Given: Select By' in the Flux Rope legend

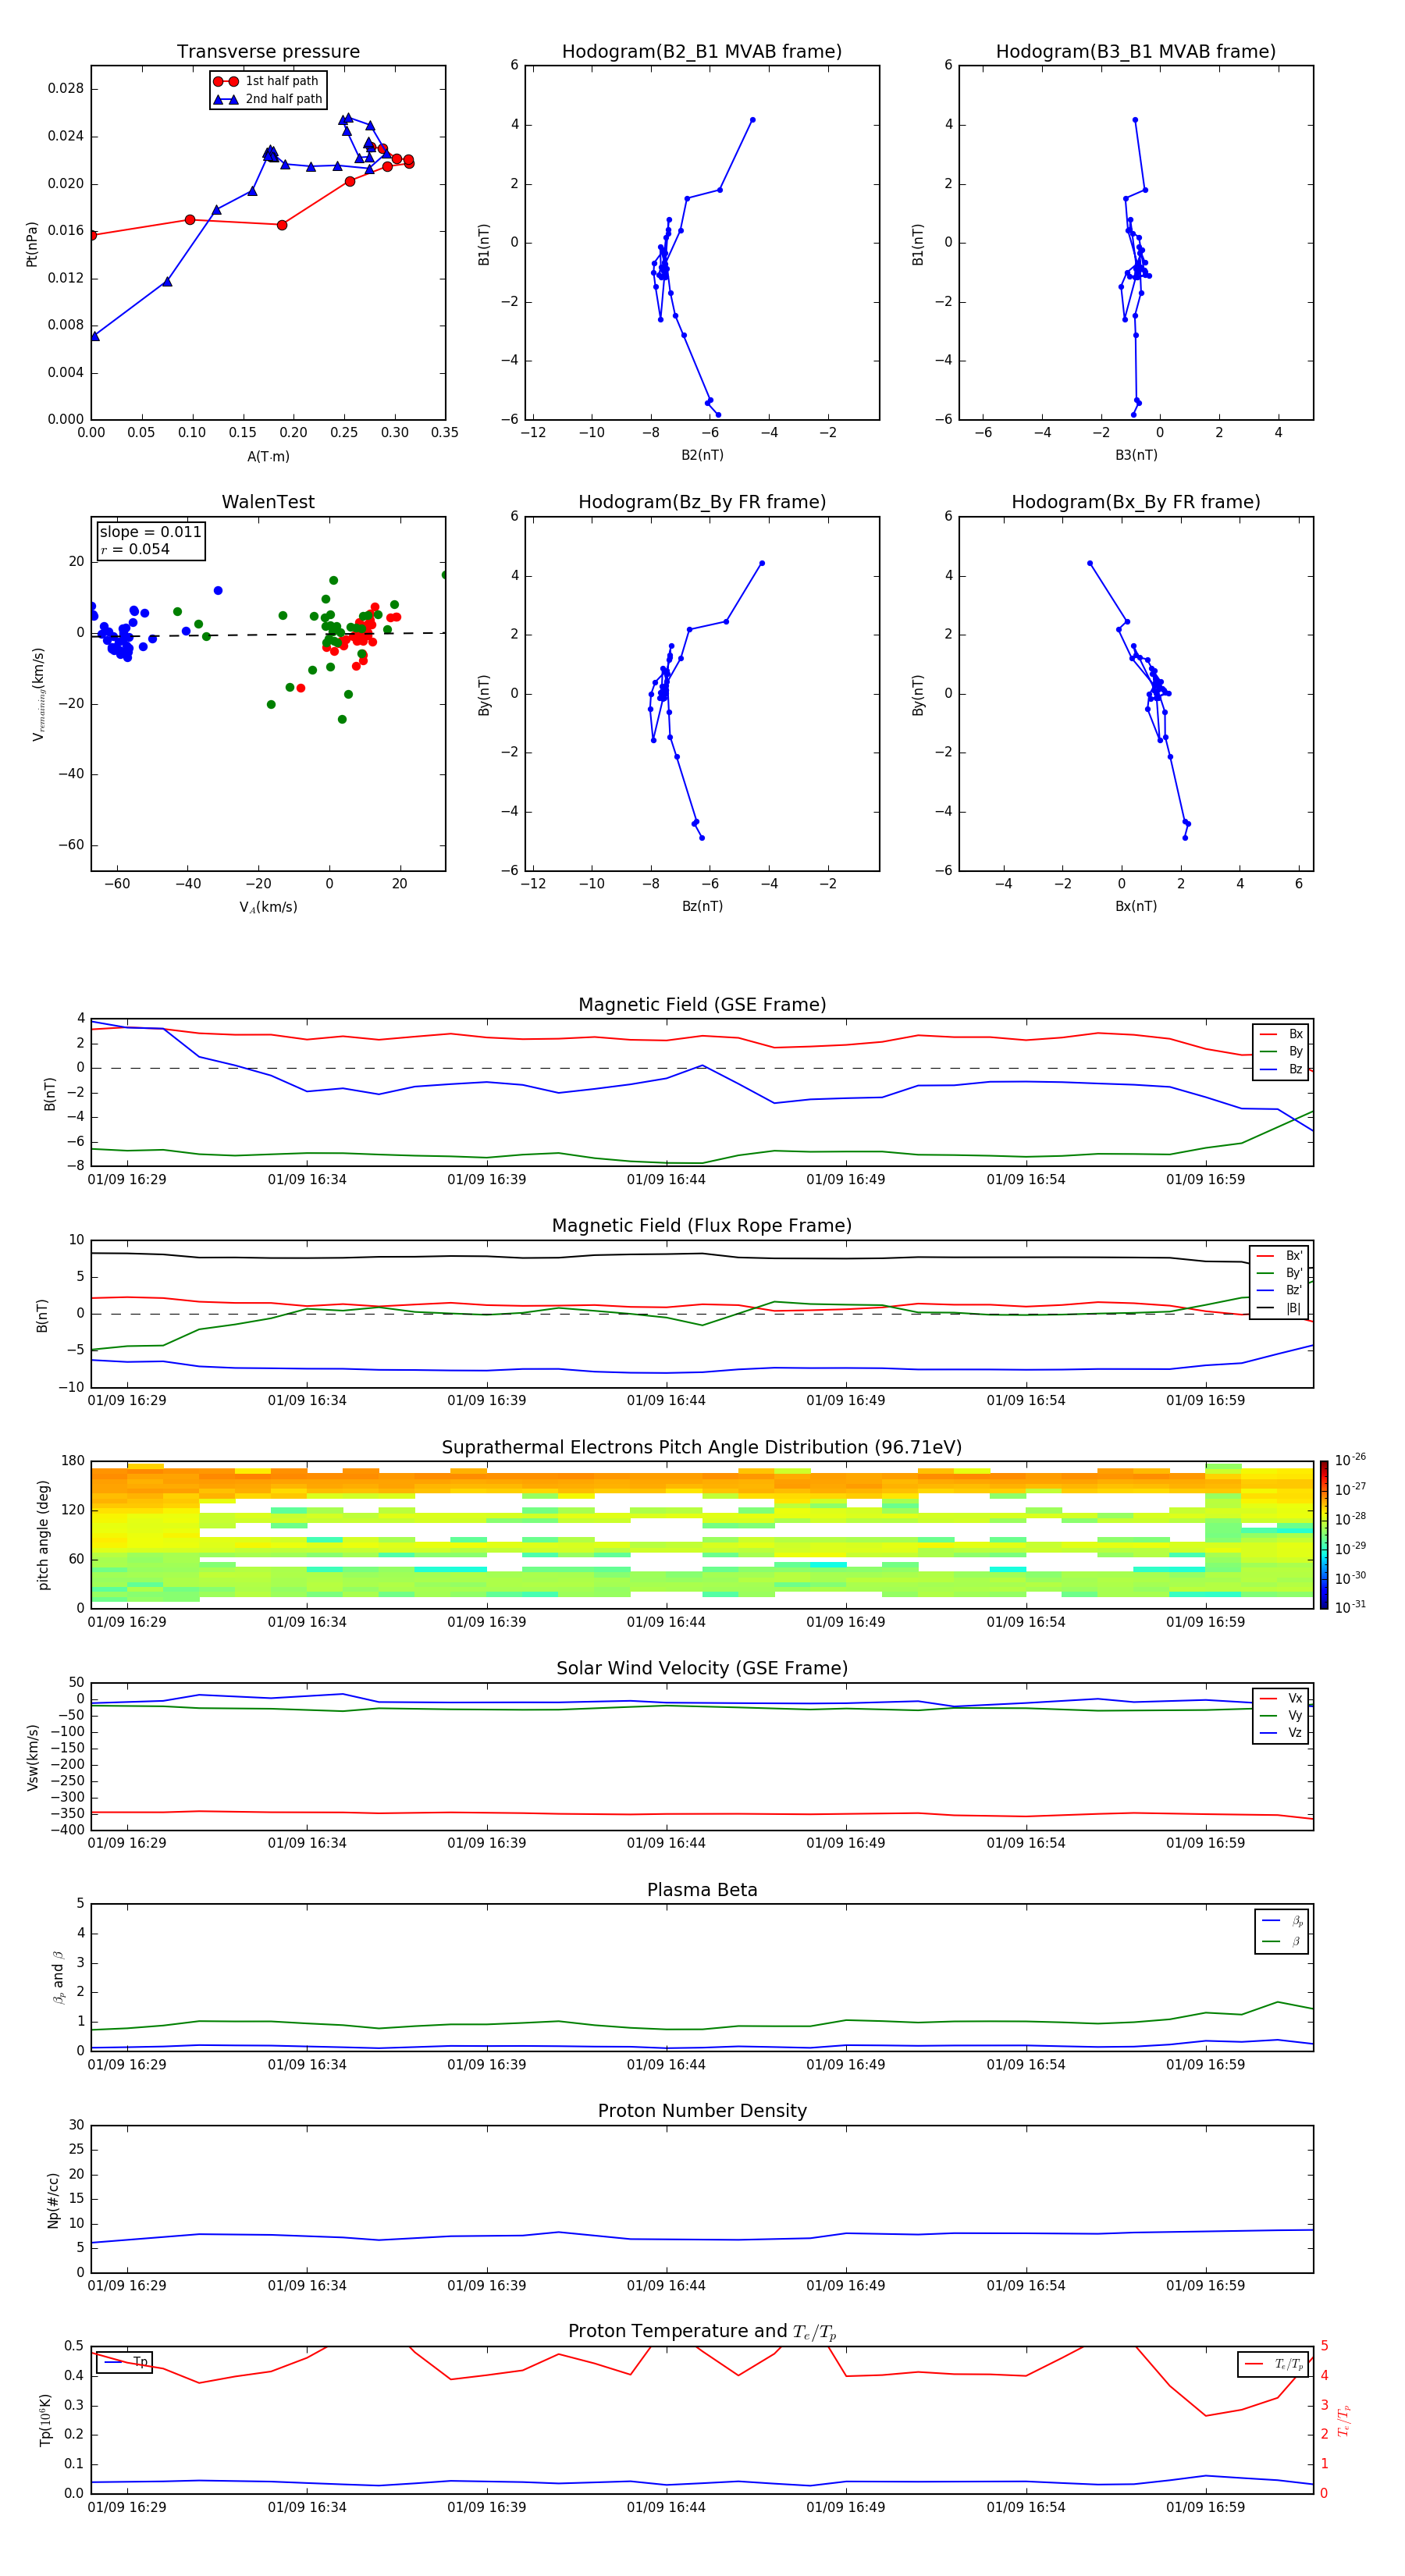Looking at the screenshot, I should click(x=1280, y=1273).
